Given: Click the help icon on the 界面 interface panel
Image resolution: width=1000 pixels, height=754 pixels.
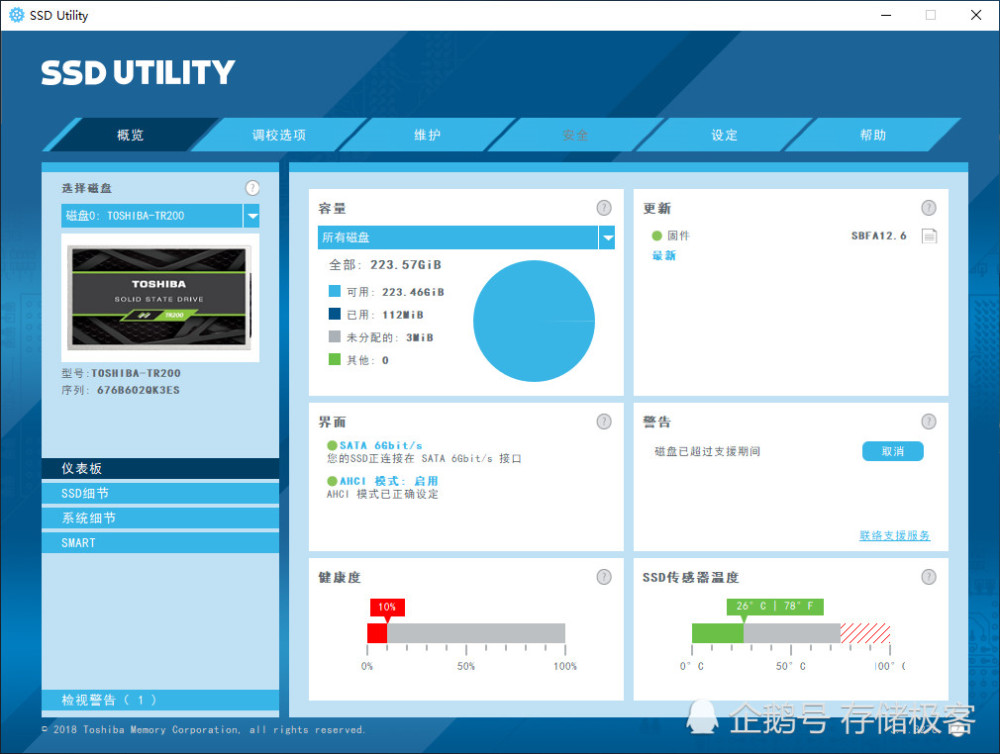Looking at the screenshot, I should pyautogui.click(x=604, y=421).
